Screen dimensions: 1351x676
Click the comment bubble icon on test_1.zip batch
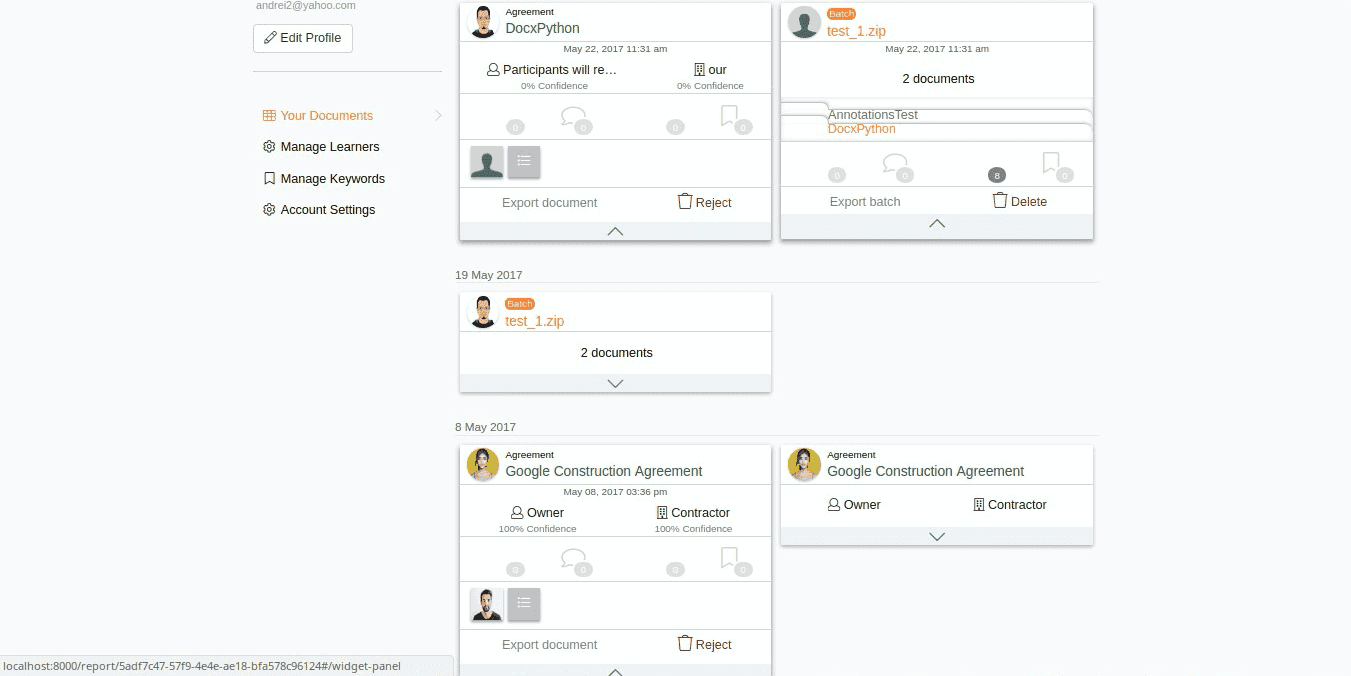point(895,163)
